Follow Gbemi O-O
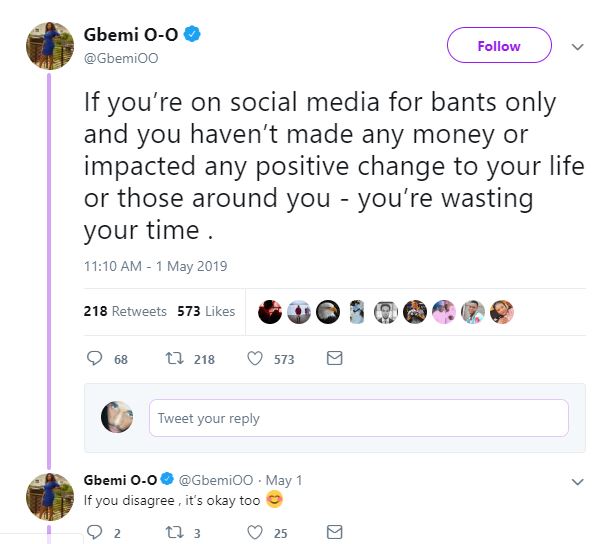Viewport: 606px width, 544px height. [x=498, y=46]
